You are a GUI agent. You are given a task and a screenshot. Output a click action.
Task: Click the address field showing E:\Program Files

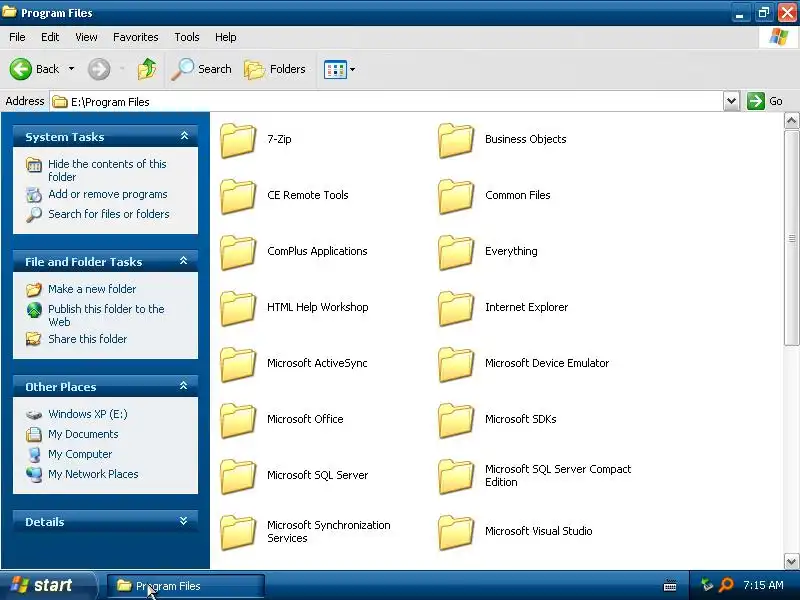point(387,102)
